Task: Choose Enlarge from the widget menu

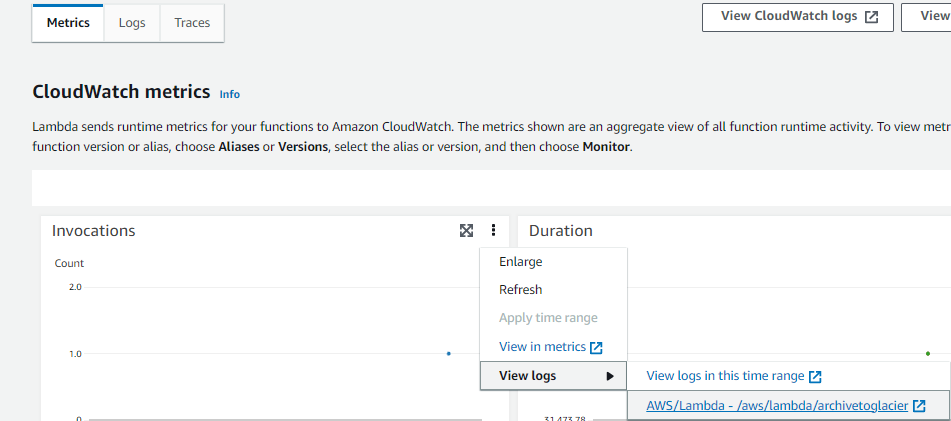Action: (x=521, y=262)
